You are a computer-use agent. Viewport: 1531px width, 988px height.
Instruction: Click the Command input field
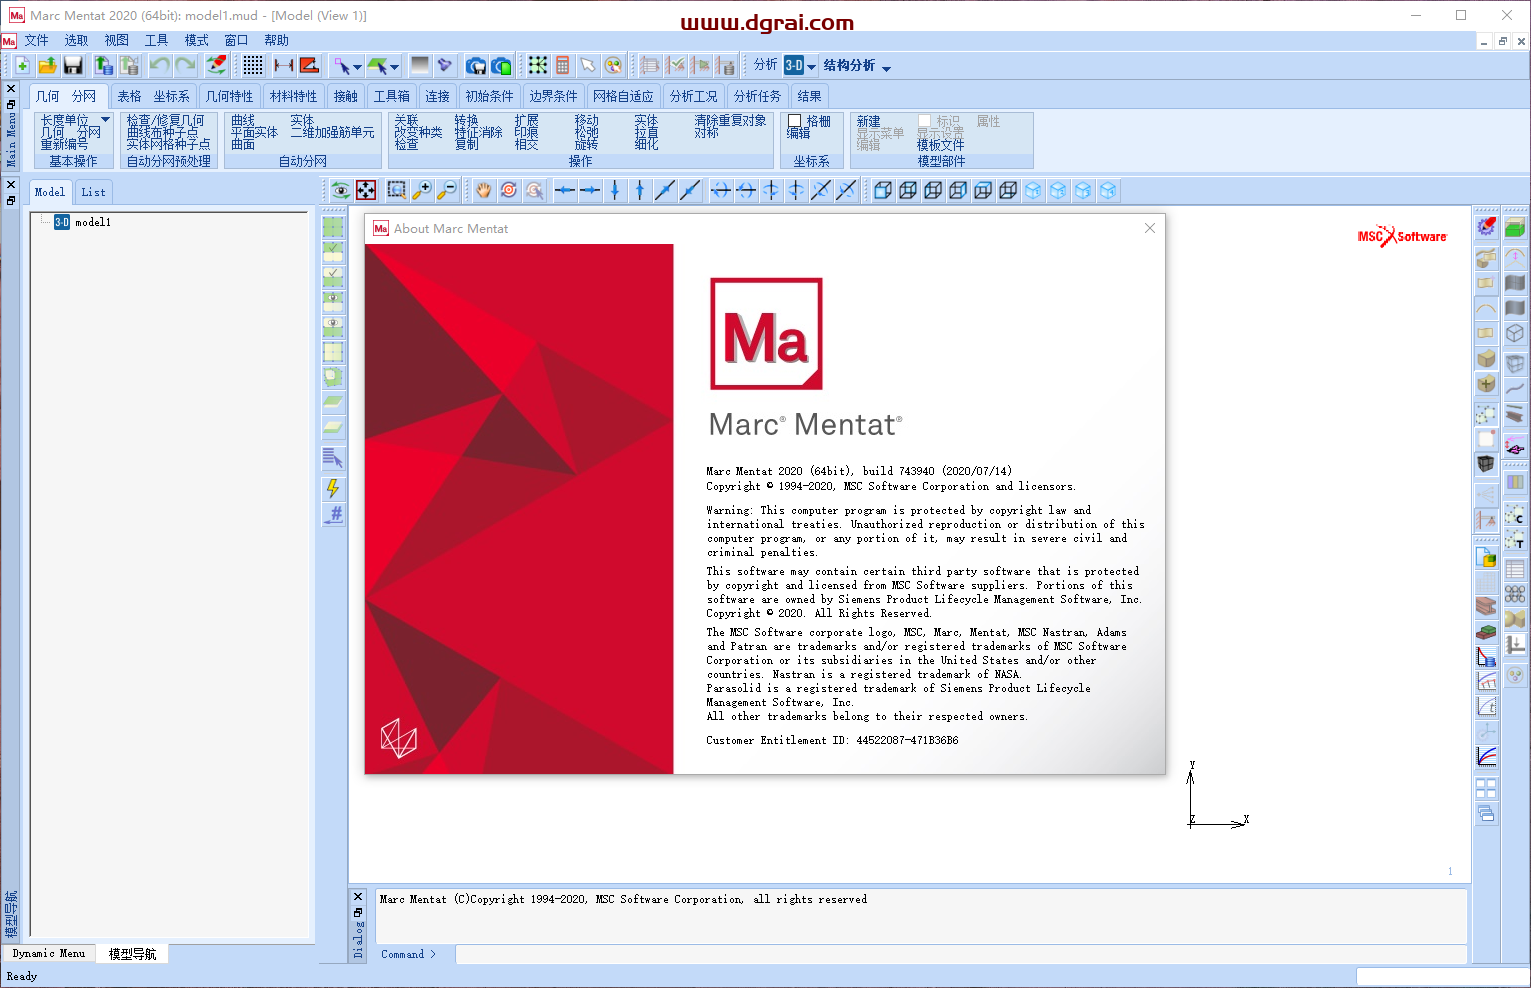960,954
